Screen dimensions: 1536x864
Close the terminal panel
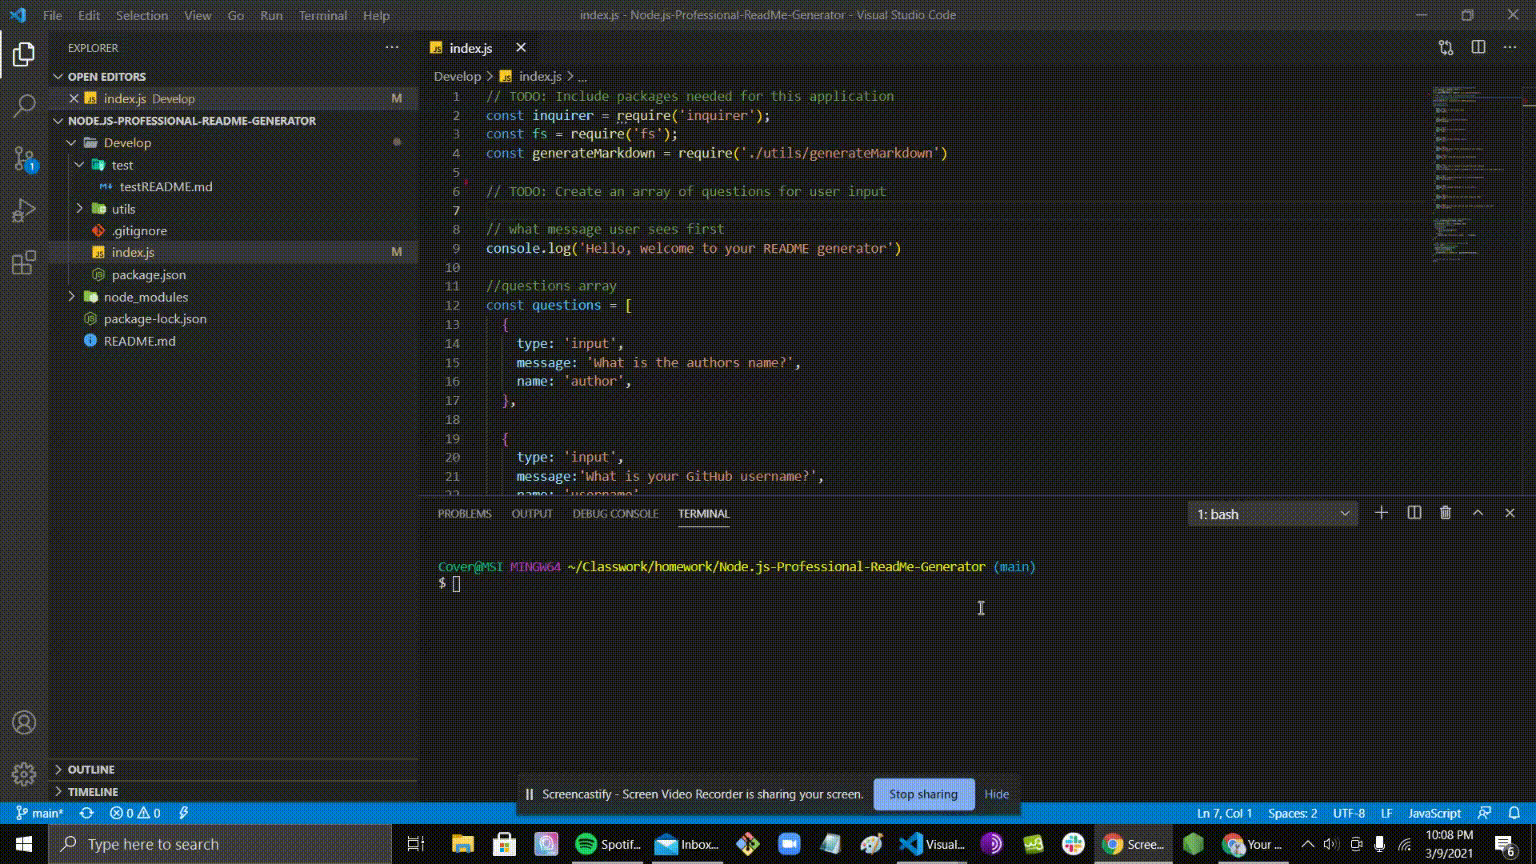1510,513
